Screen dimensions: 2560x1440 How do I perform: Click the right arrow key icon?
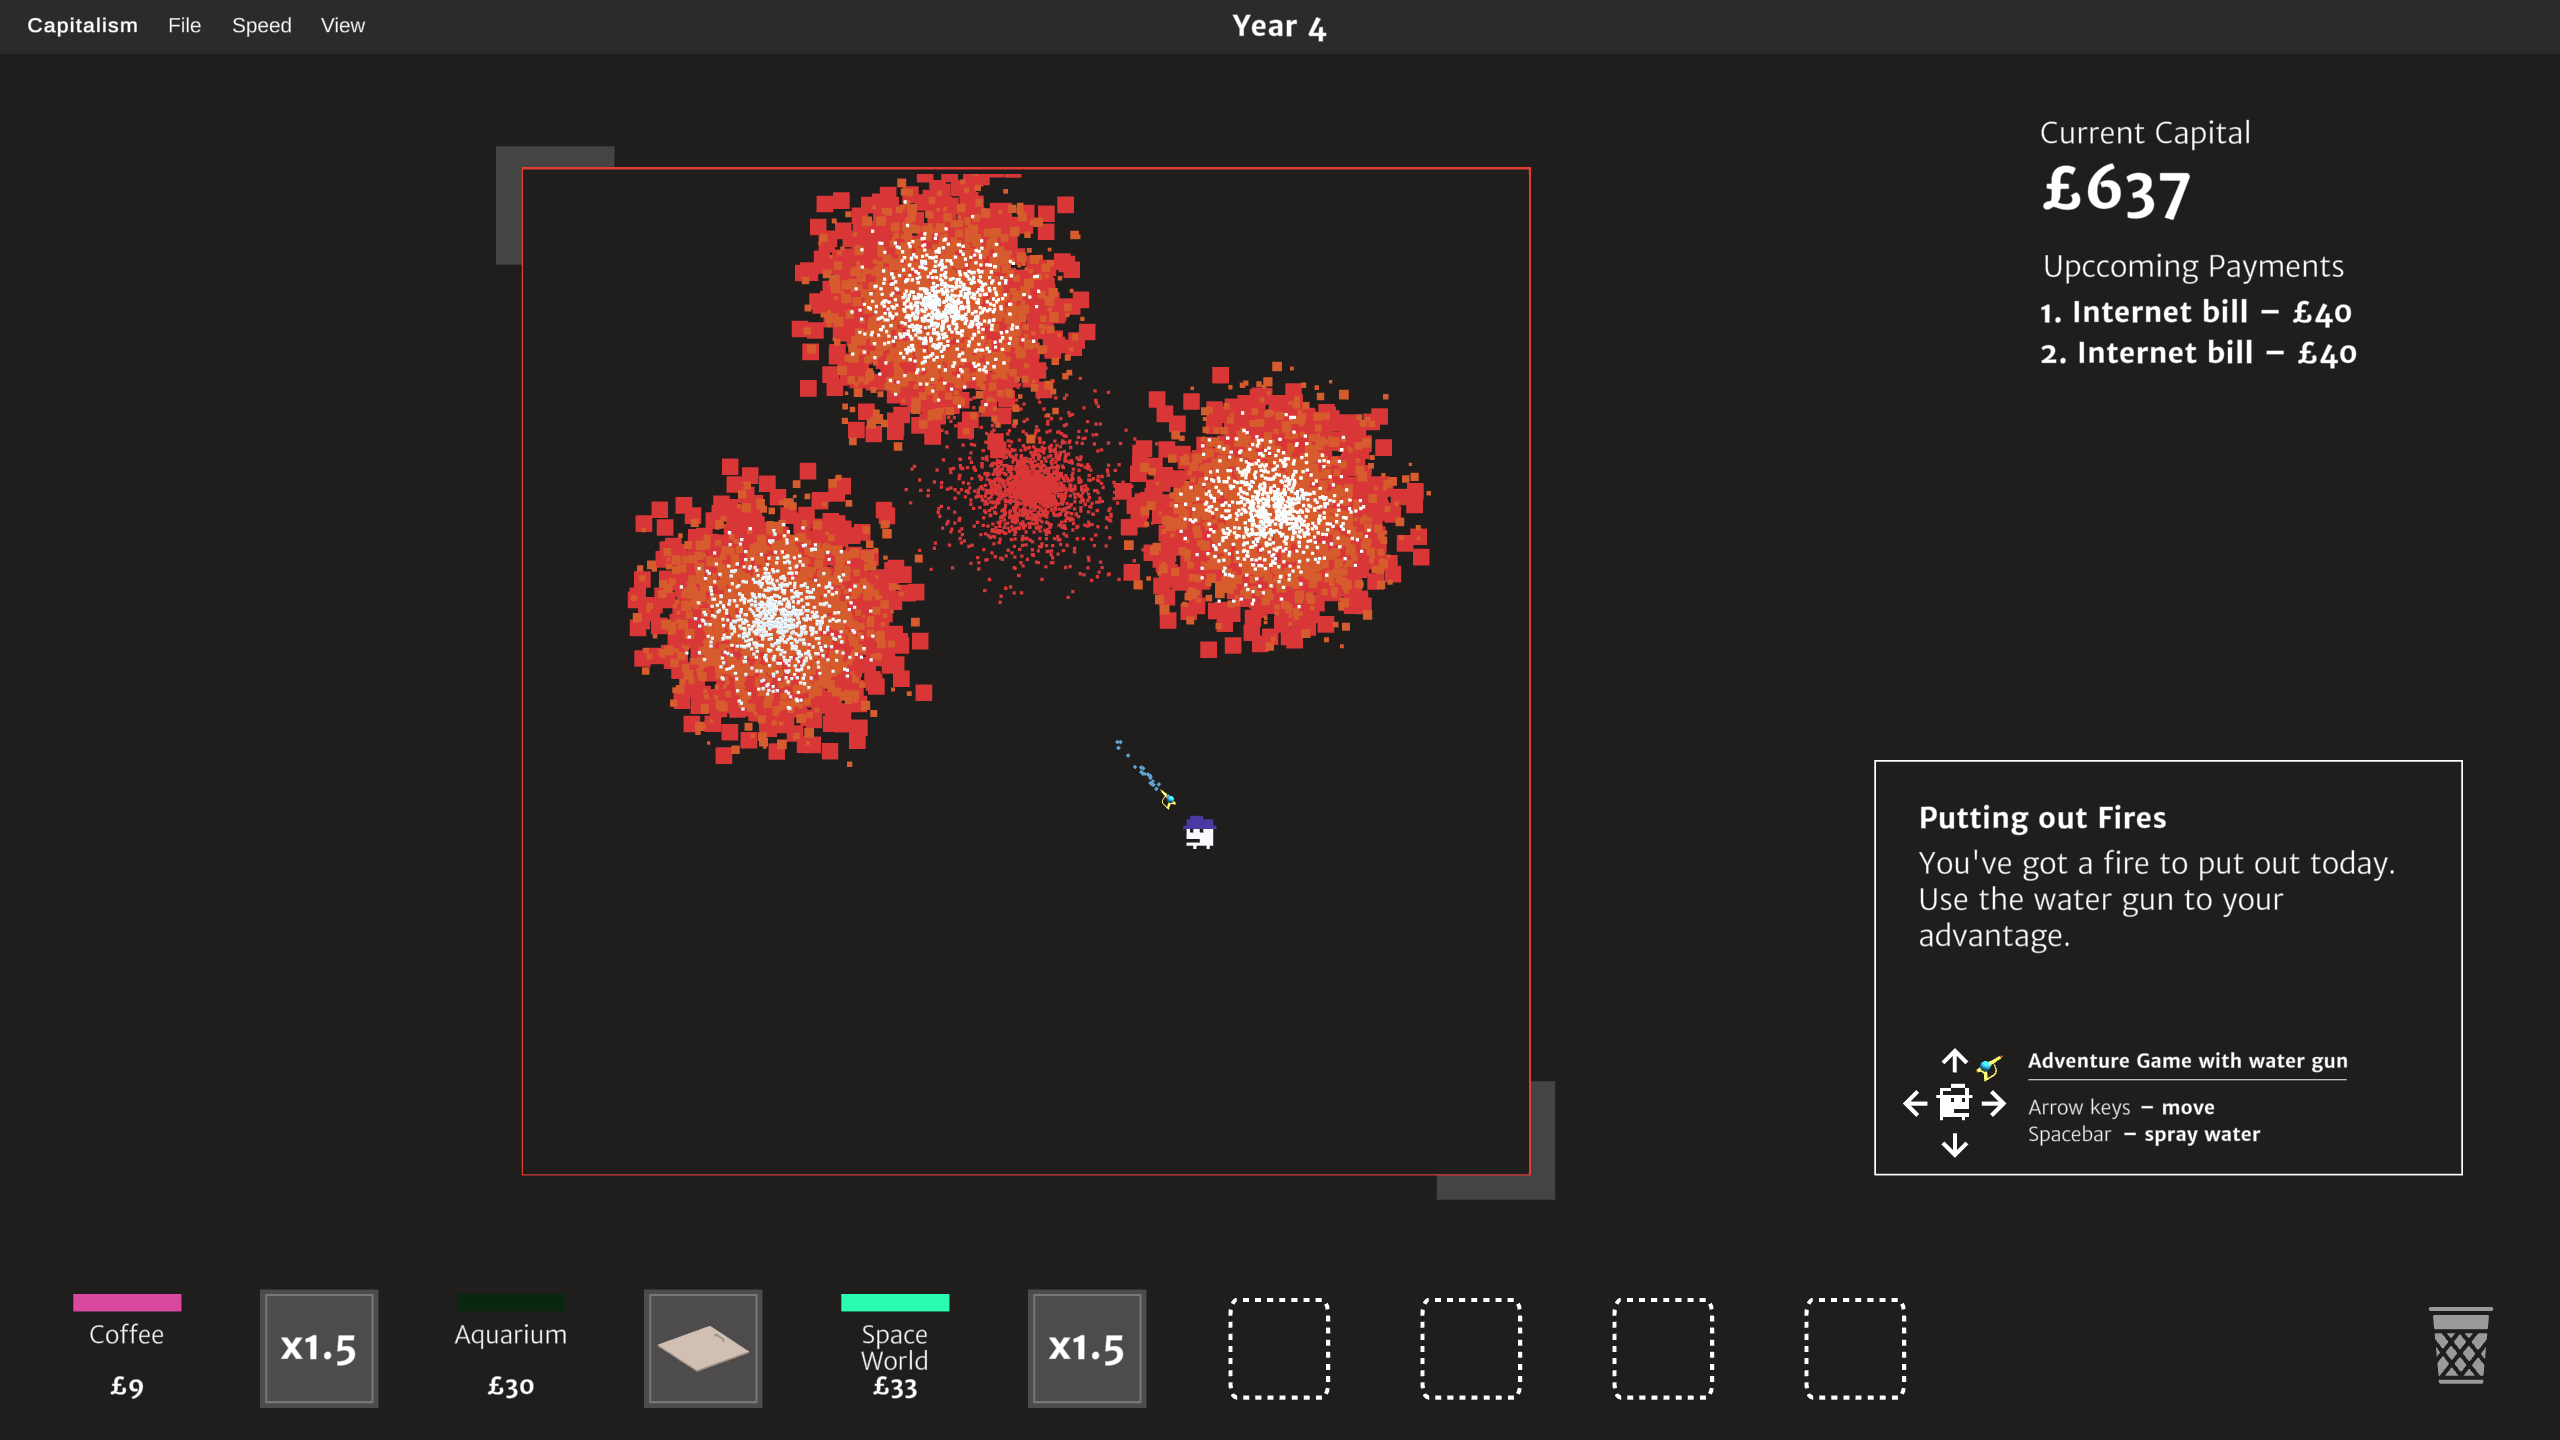[x=1993, y=1103]
